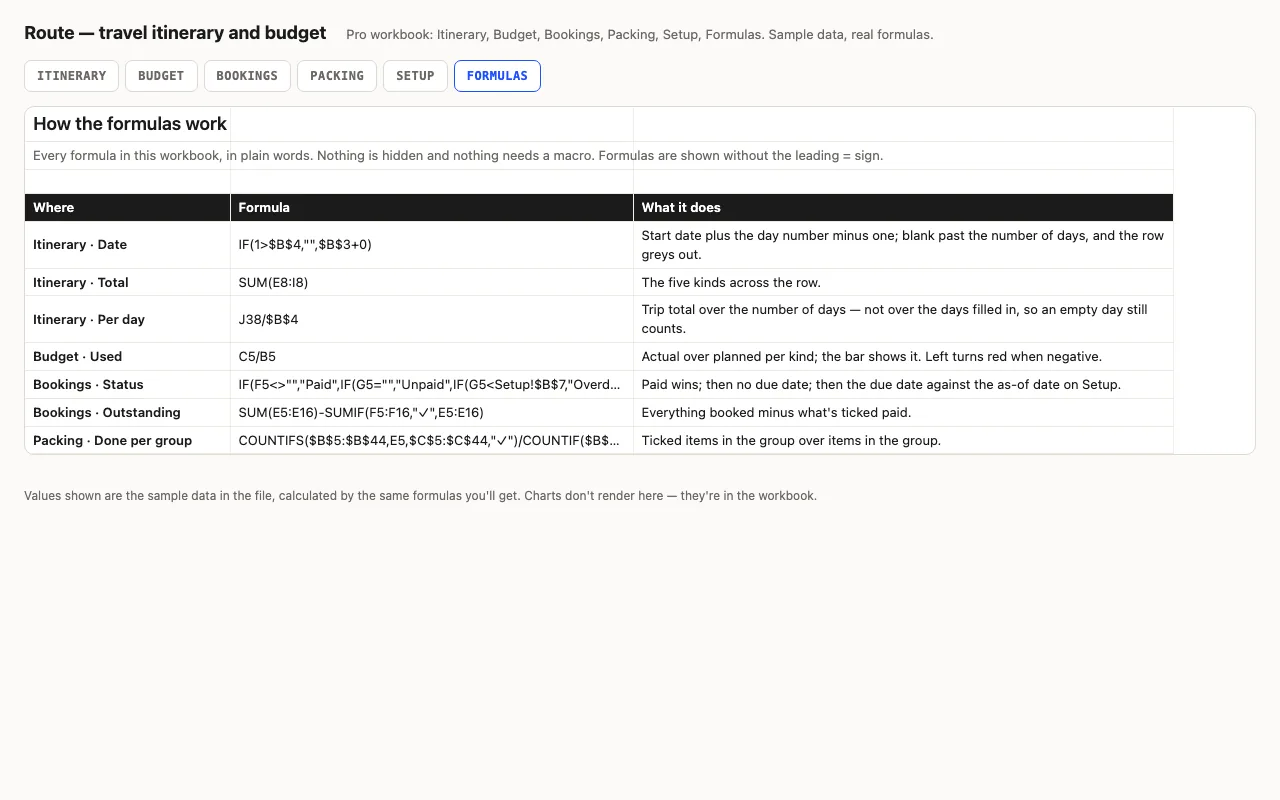Click the active Formulas tab
The image size is (1280, 800).
497,76
